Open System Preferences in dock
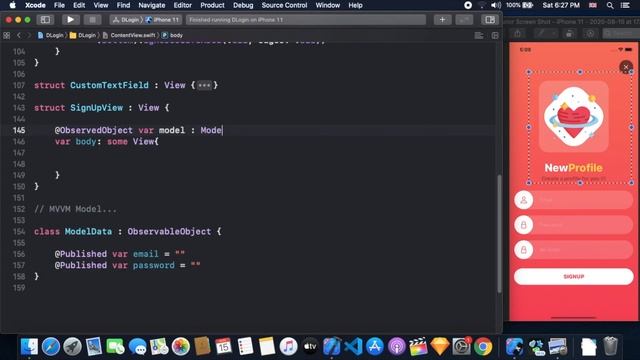The height and width of the screenshot is (360, 640). tap(462, 347)
